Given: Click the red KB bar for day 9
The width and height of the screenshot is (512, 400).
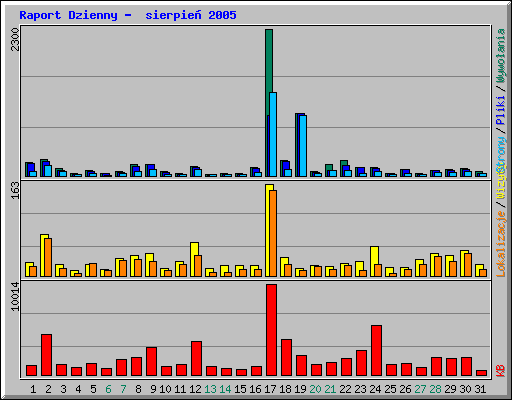Looking at the screenshot, I should [x=151, y=361].
